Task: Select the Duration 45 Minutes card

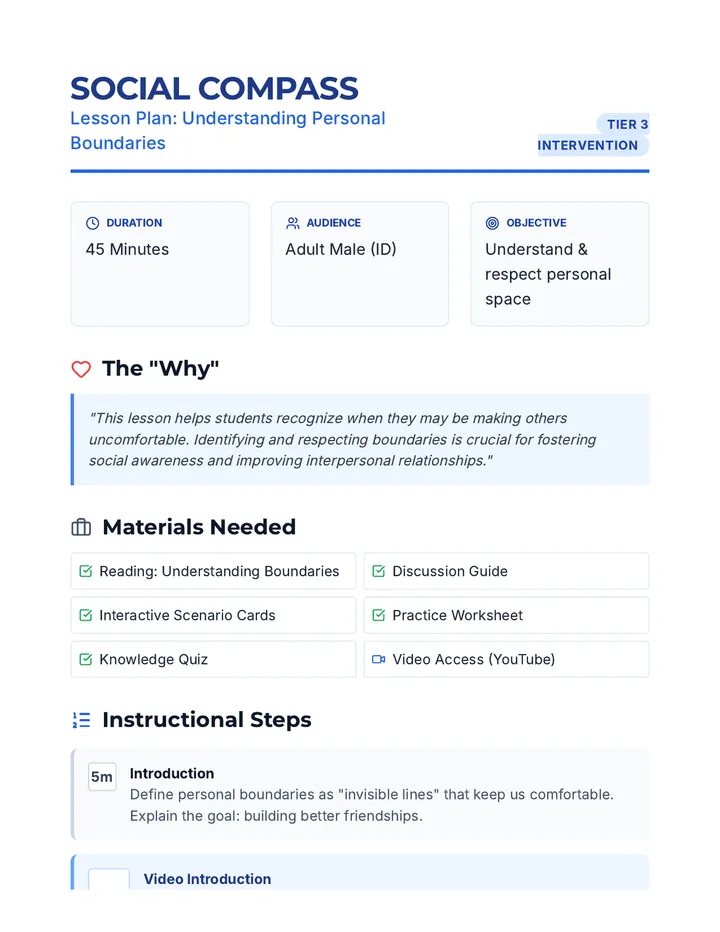Action: click(160, 264)
